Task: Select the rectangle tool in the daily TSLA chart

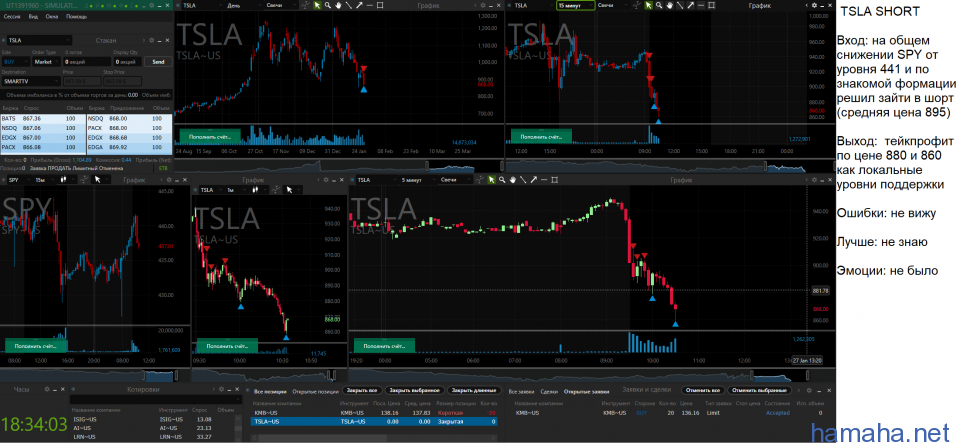Action: pos(380,5)
